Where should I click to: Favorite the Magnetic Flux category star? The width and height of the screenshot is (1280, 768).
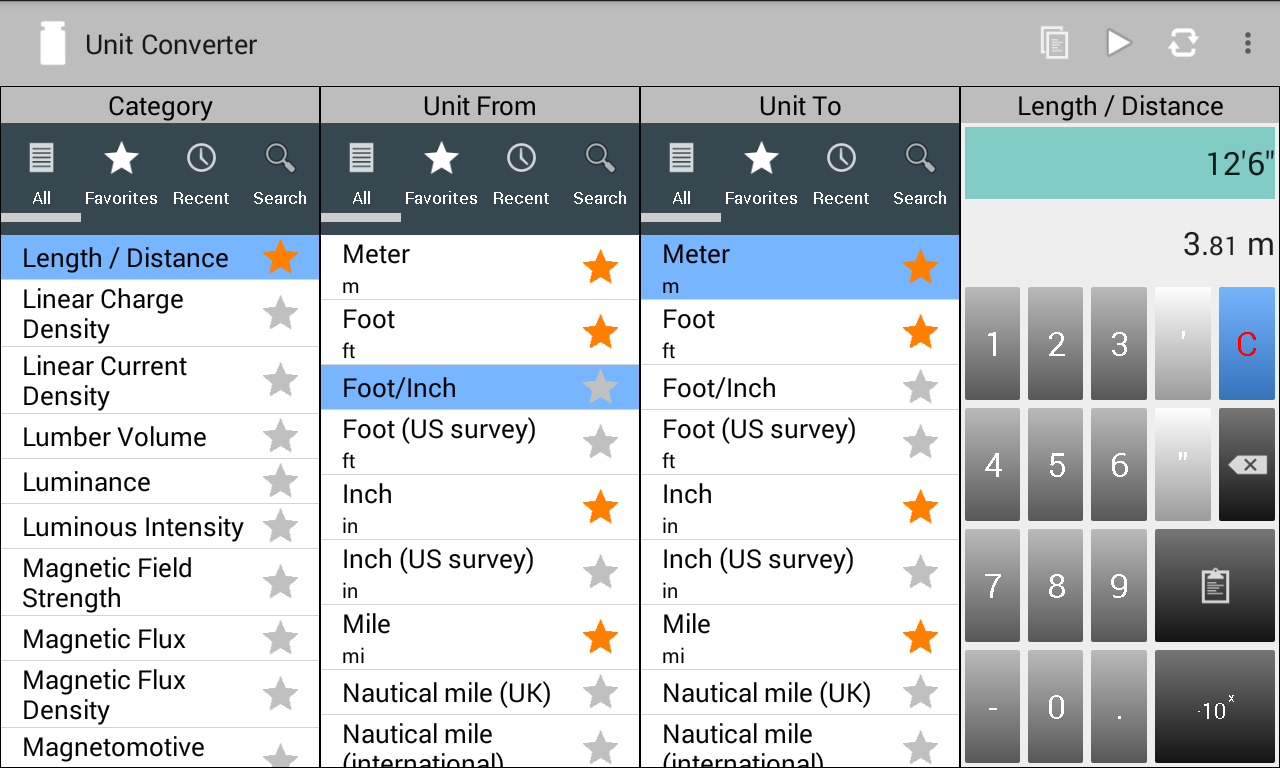click(280, 638)
